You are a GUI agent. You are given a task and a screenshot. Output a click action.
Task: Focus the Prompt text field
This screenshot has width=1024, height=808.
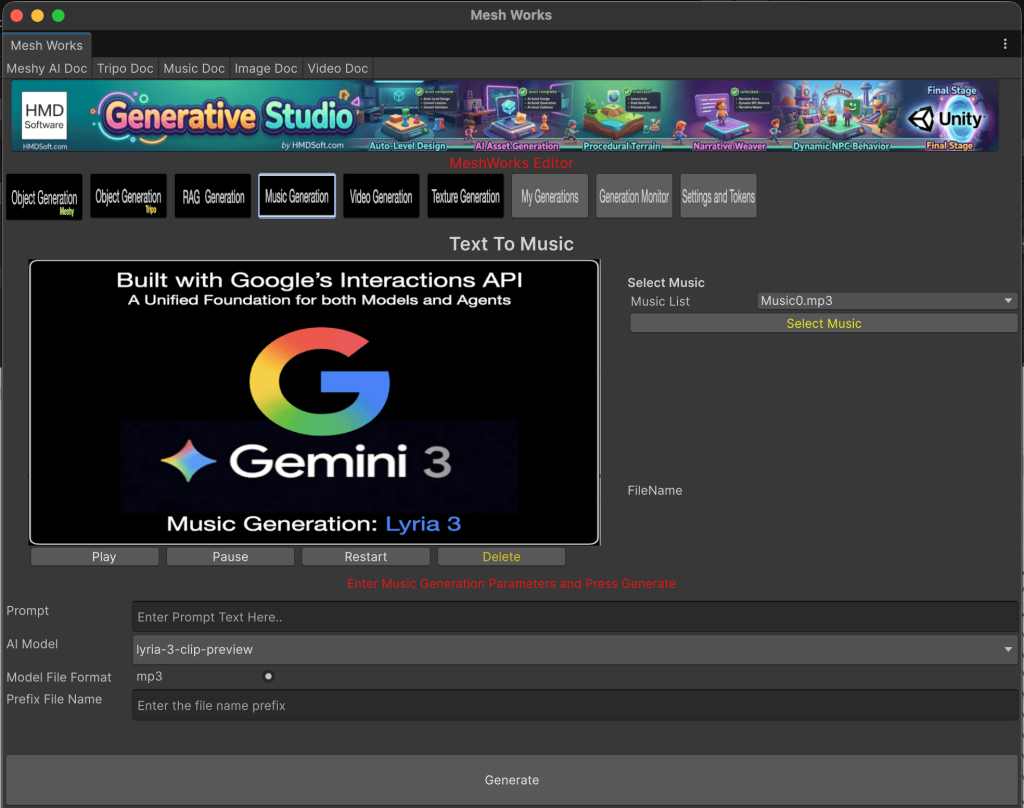click(x=575, y=617)
